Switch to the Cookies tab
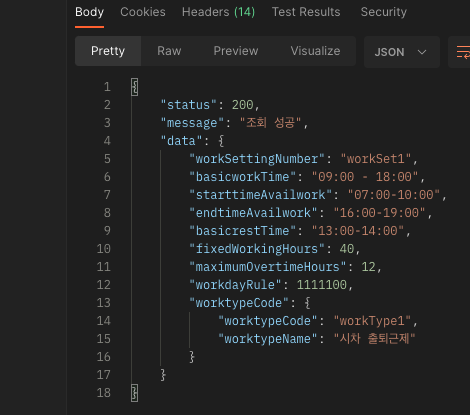470x415 pixels. coord(143,12)
